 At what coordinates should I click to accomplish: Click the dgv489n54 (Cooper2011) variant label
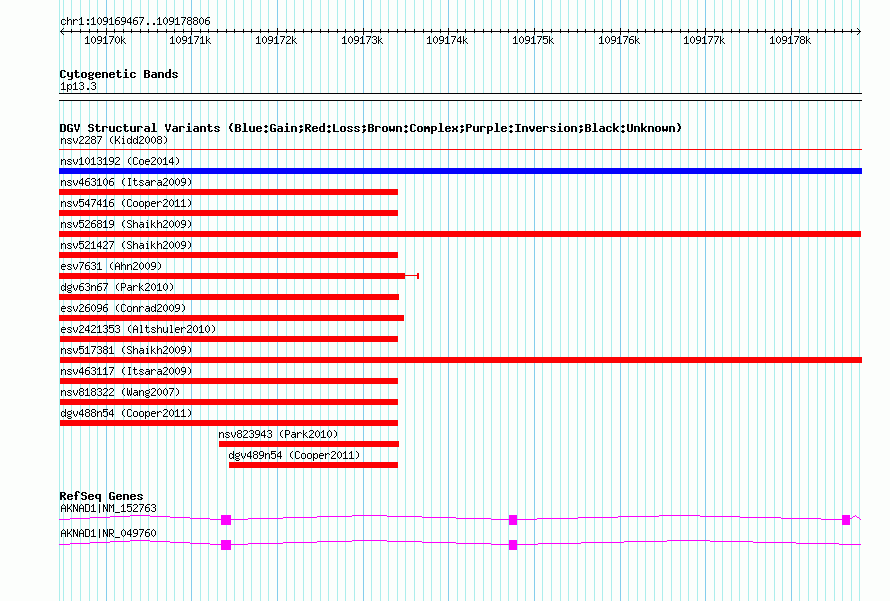tap(294, 455)
